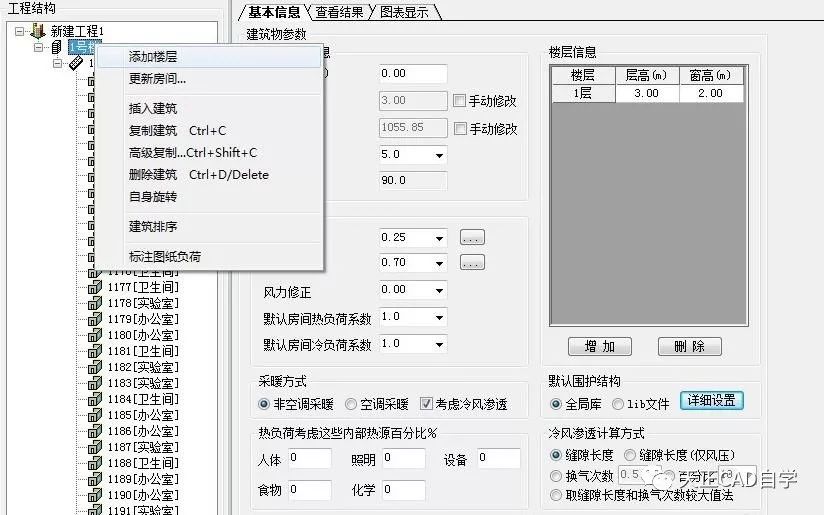The width and height of the screenshot is (824, 515).
Task: Select 空调采暖 radio button
Action: click(x=351, y=404)
